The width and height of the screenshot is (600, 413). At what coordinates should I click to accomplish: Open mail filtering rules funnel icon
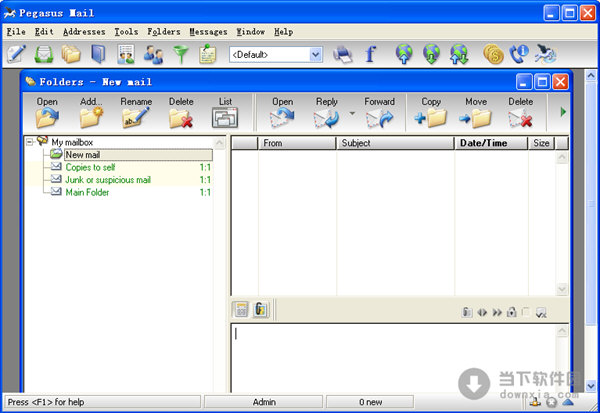coord(181,54)
